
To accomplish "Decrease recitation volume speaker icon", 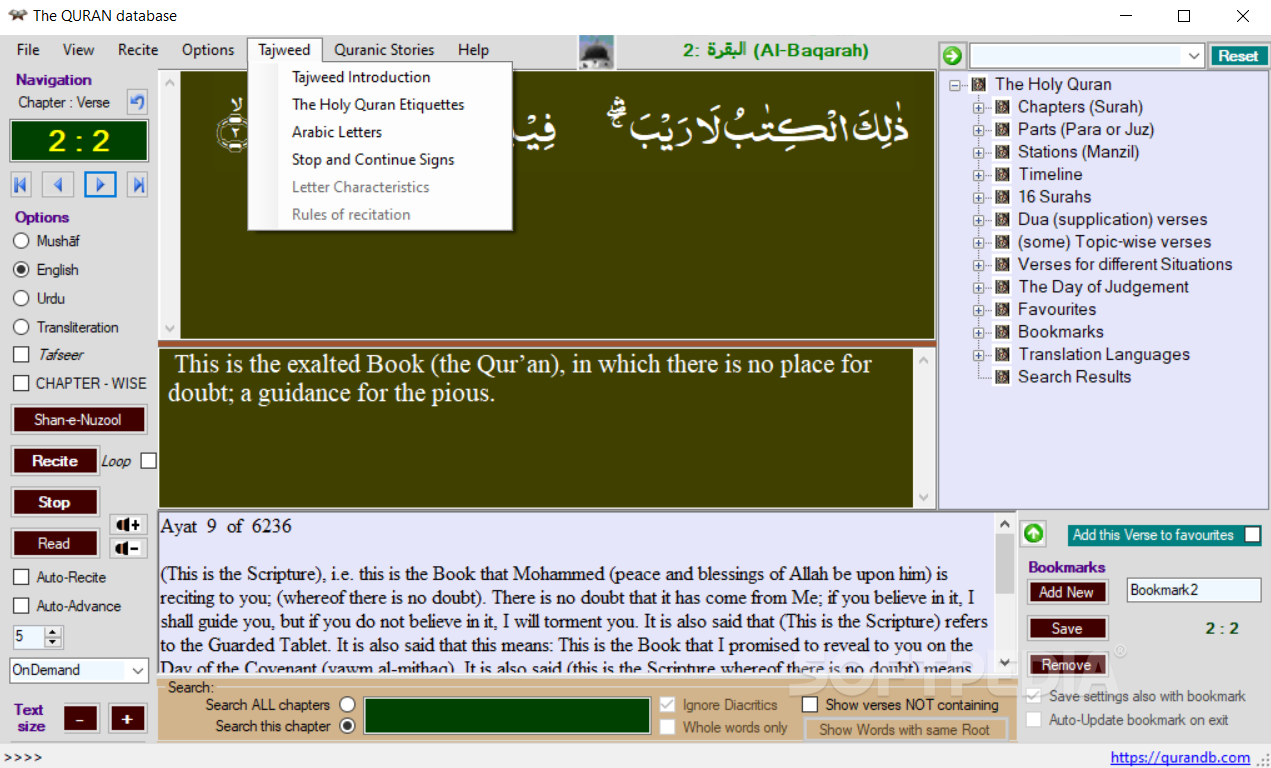I will [x=128, y=548].
